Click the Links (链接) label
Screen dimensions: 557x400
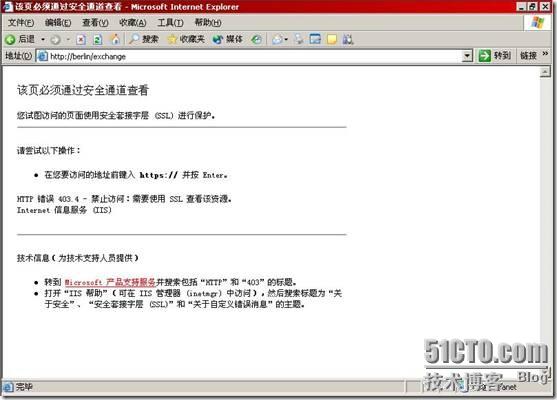click(528, 56)
